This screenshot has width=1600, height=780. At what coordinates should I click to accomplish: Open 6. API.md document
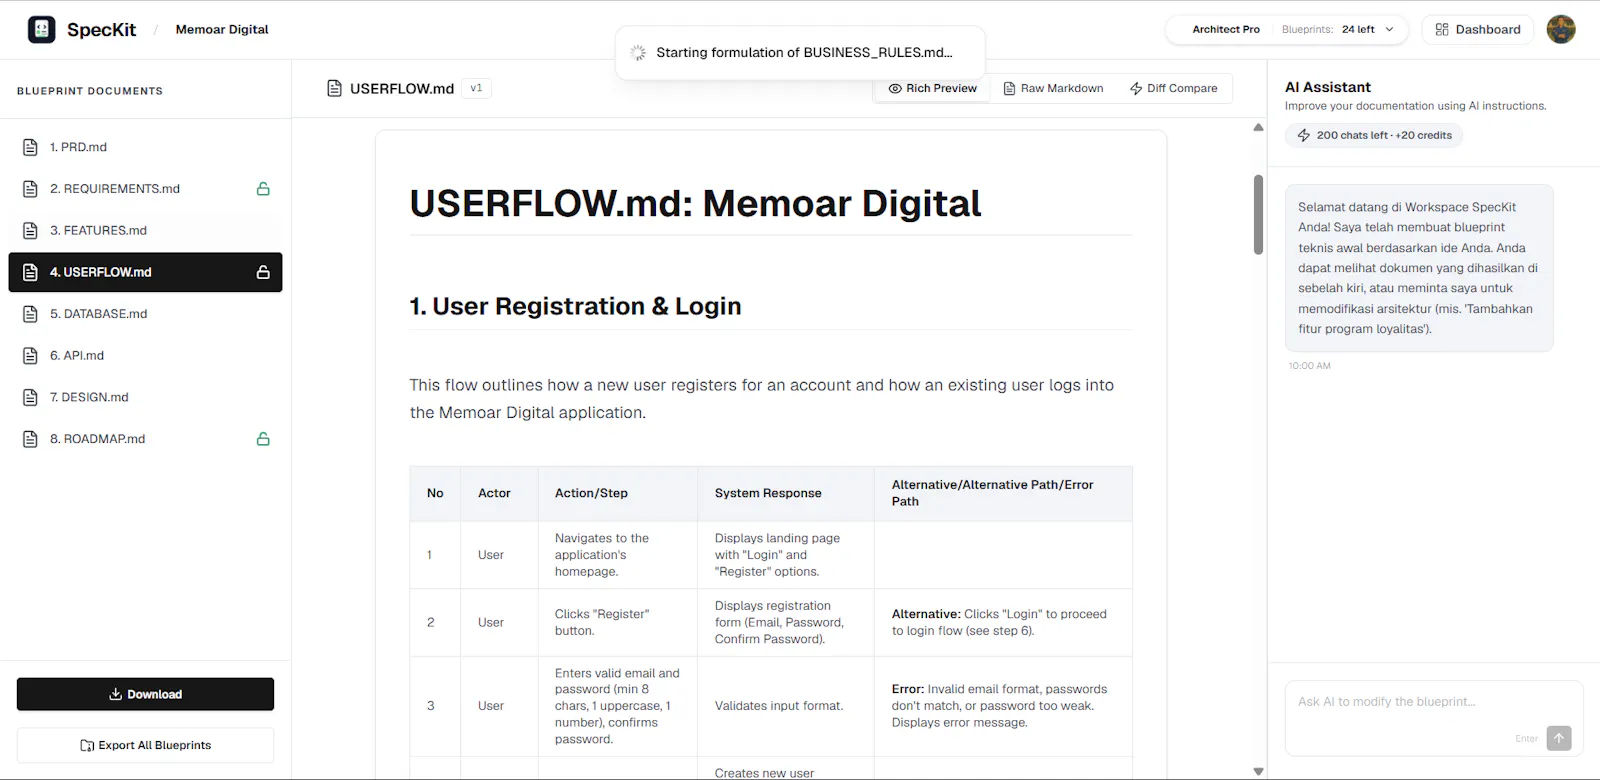pos(145,355)
